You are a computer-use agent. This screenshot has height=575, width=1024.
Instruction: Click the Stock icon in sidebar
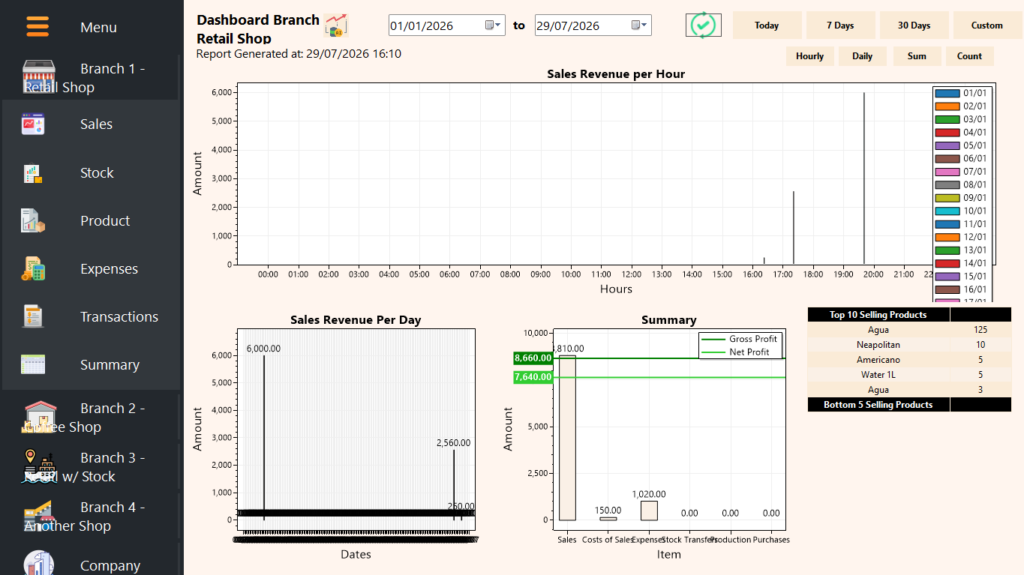[x=33, y=172]
